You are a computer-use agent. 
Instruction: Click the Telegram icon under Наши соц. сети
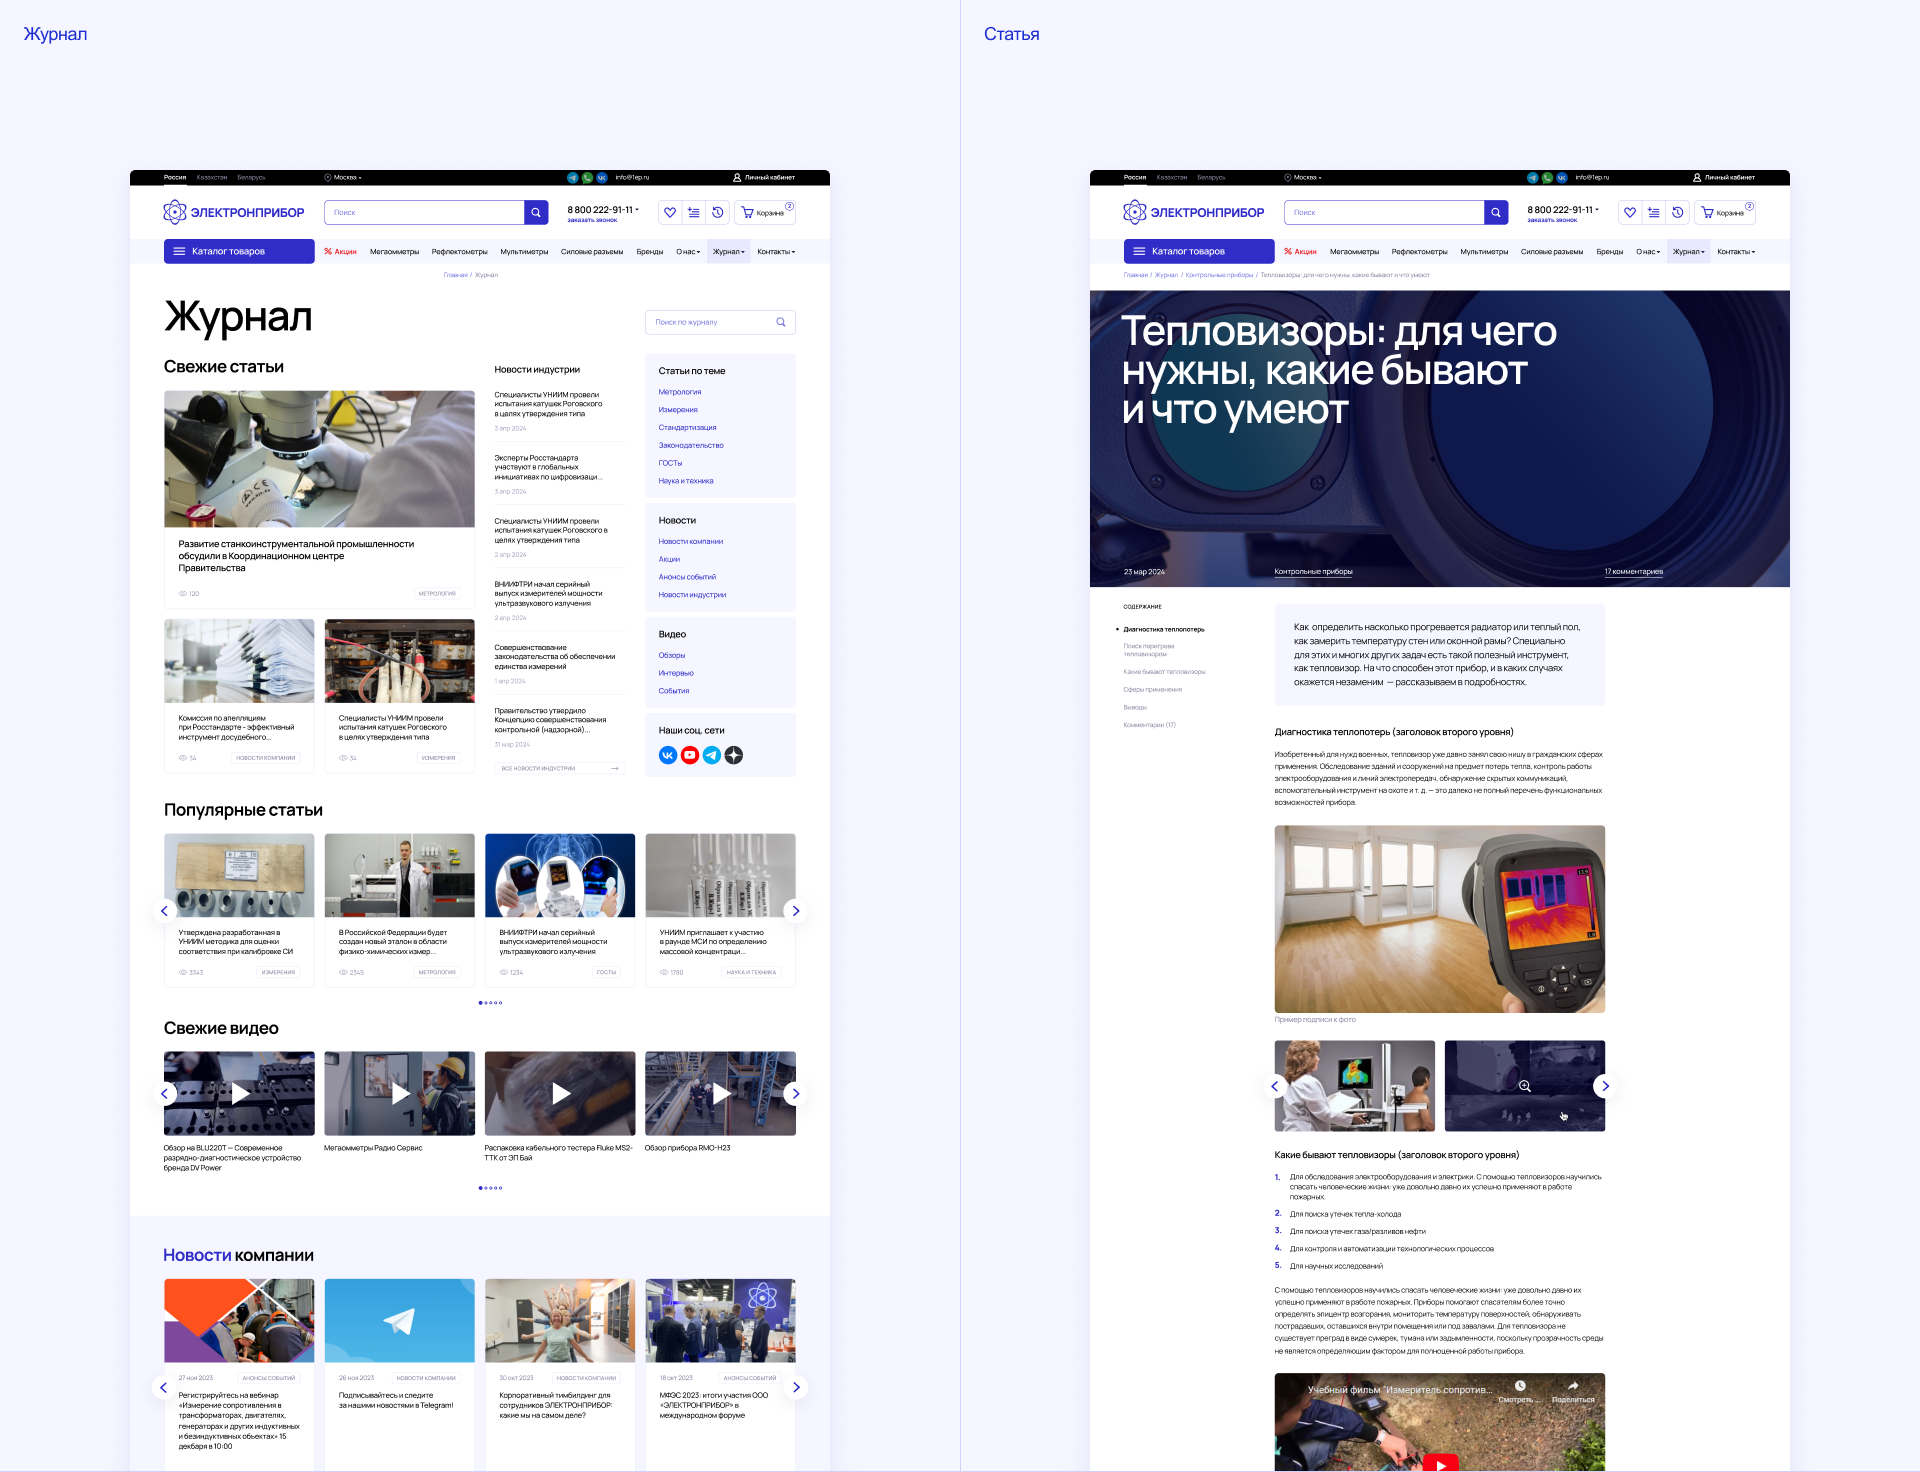(712, 755)
